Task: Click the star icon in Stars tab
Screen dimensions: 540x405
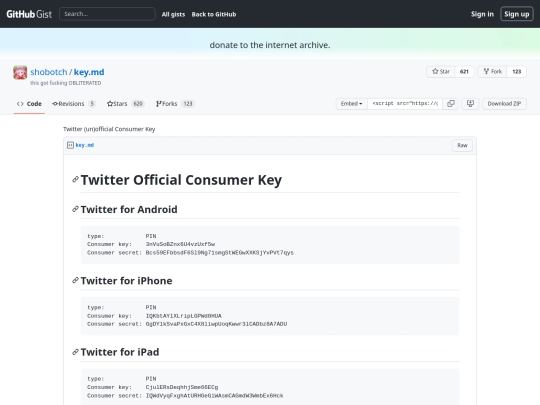Action: click(110, 104)
